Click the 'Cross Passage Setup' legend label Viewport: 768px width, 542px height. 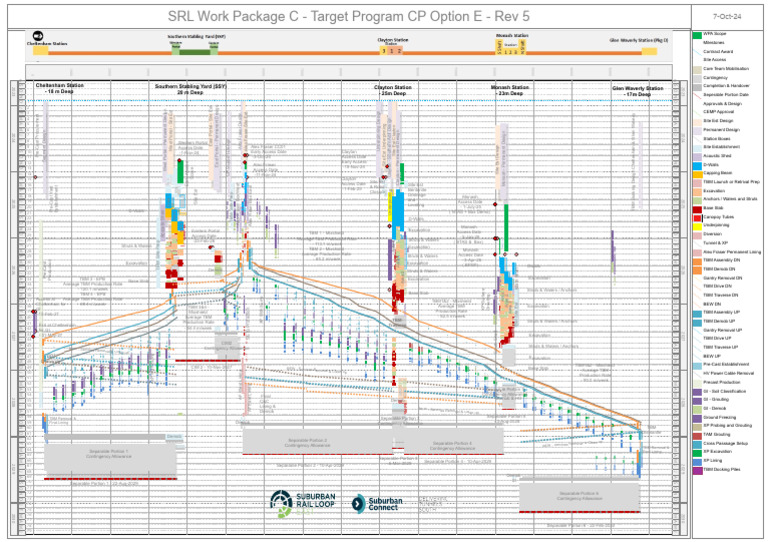click(x=725, y=443)
